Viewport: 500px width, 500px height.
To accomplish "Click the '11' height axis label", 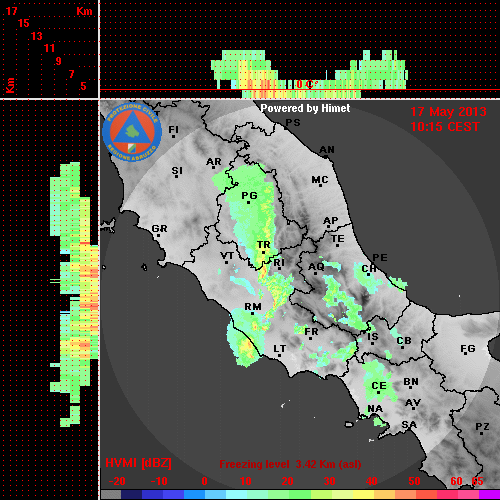I will tap(49, 48).
